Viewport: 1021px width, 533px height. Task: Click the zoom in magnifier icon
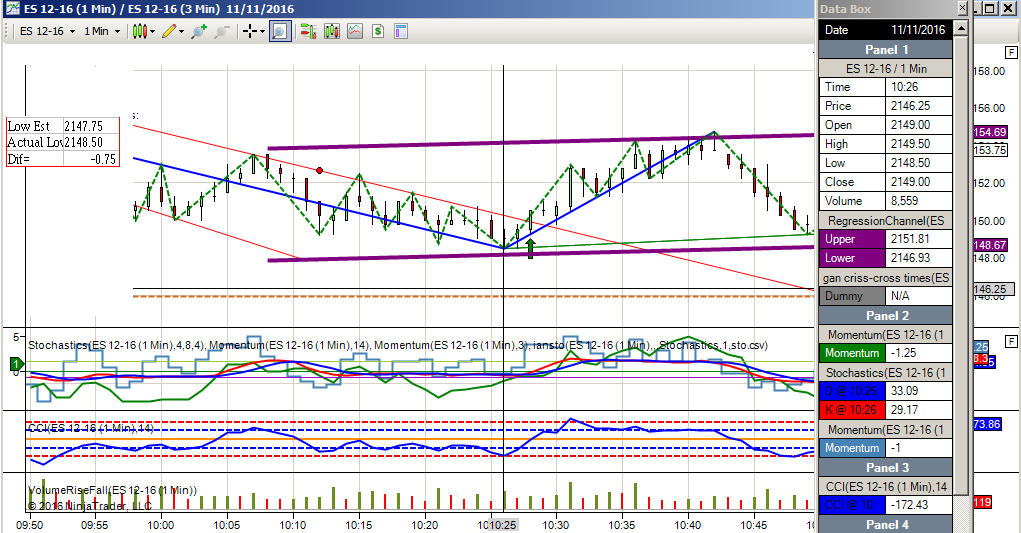199,31
